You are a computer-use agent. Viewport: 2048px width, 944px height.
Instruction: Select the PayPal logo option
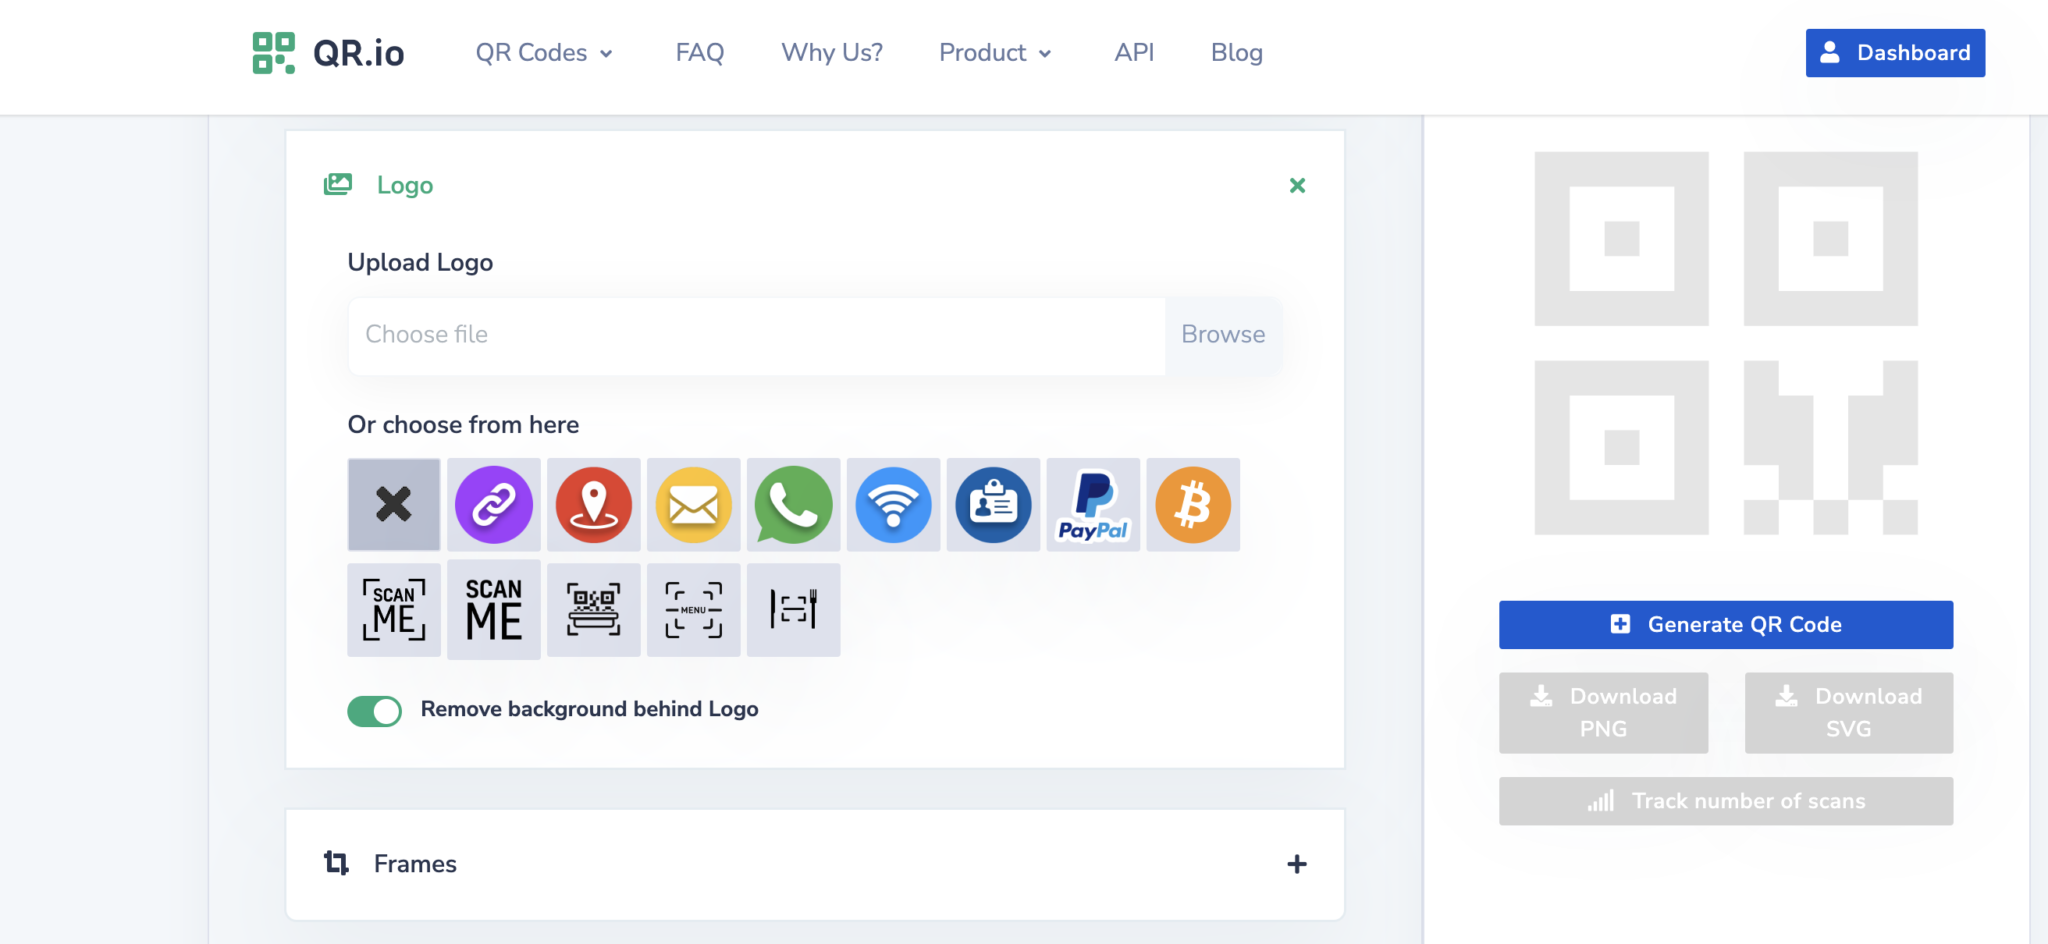(1093, 505)
